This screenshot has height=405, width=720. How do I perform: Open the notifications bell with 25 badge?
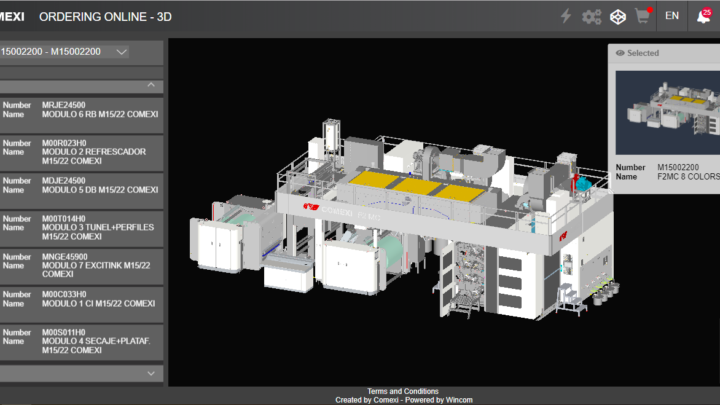704,16
